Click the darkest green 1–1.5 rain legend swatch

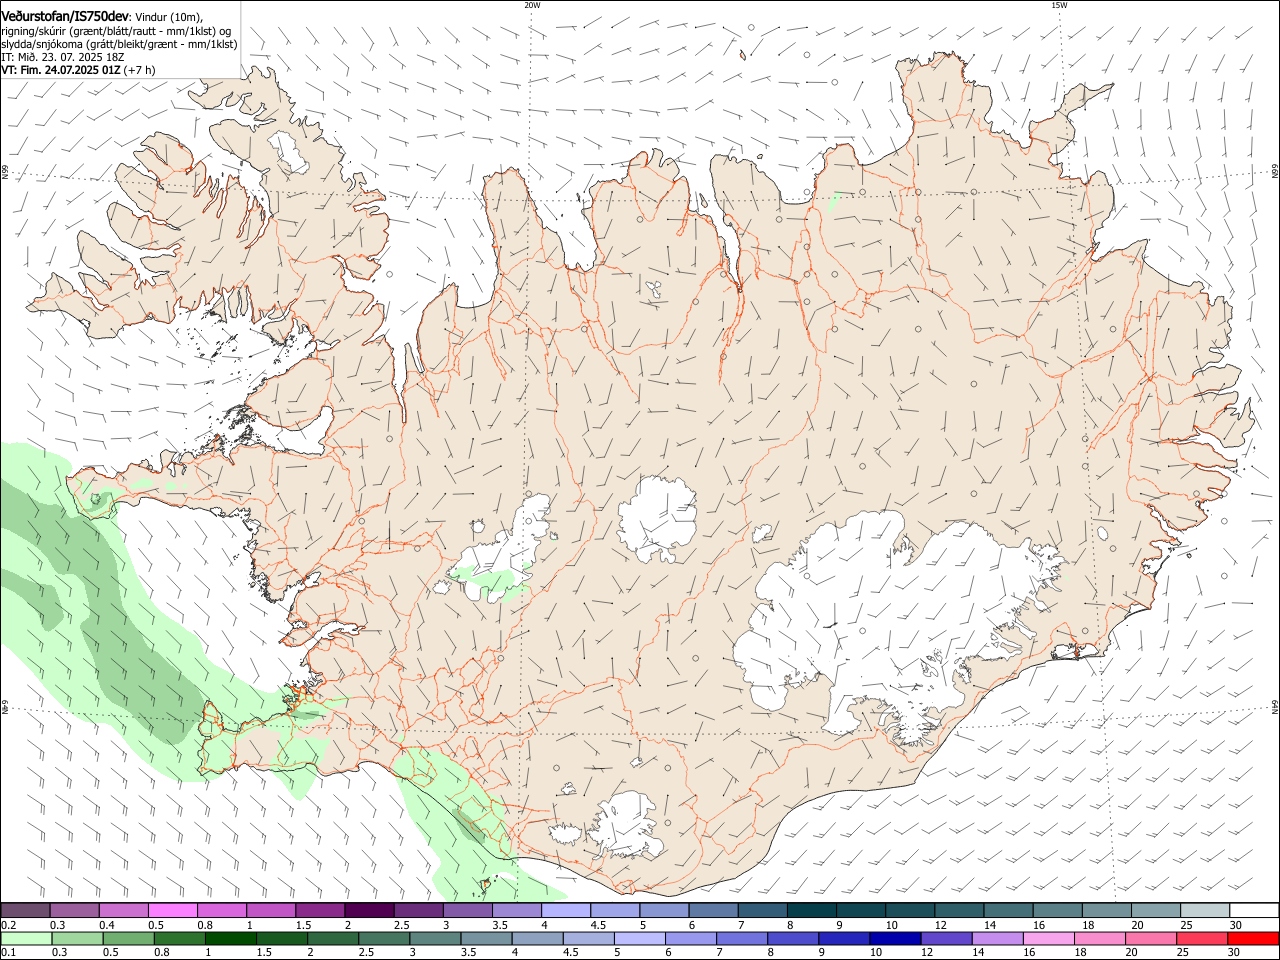coord(231,939)
